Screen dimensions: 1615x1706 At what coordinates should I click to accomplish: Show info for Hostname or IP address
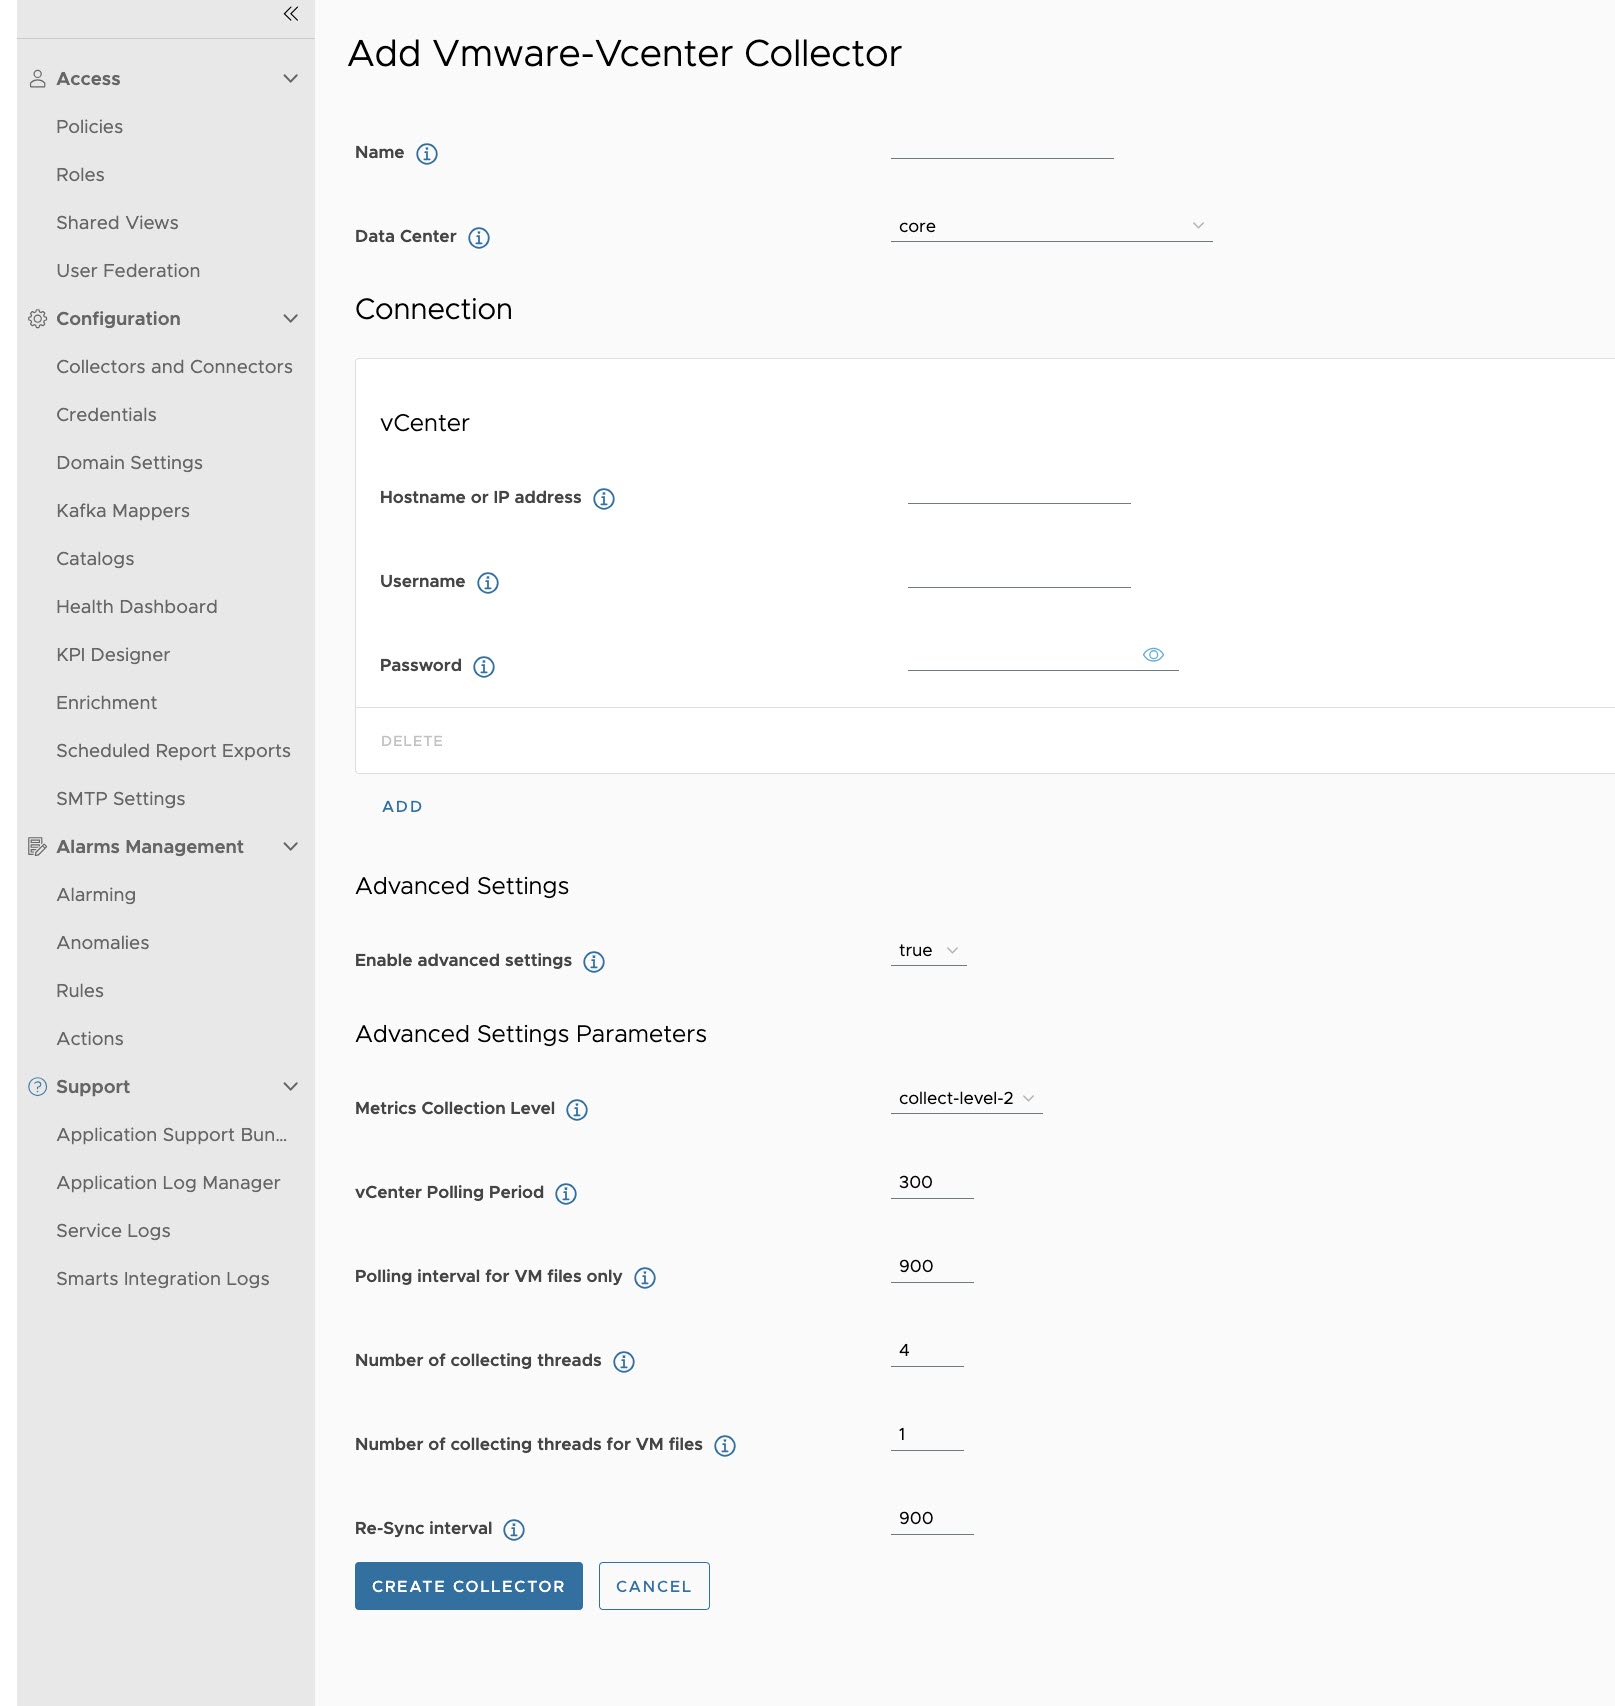point(604,499)
